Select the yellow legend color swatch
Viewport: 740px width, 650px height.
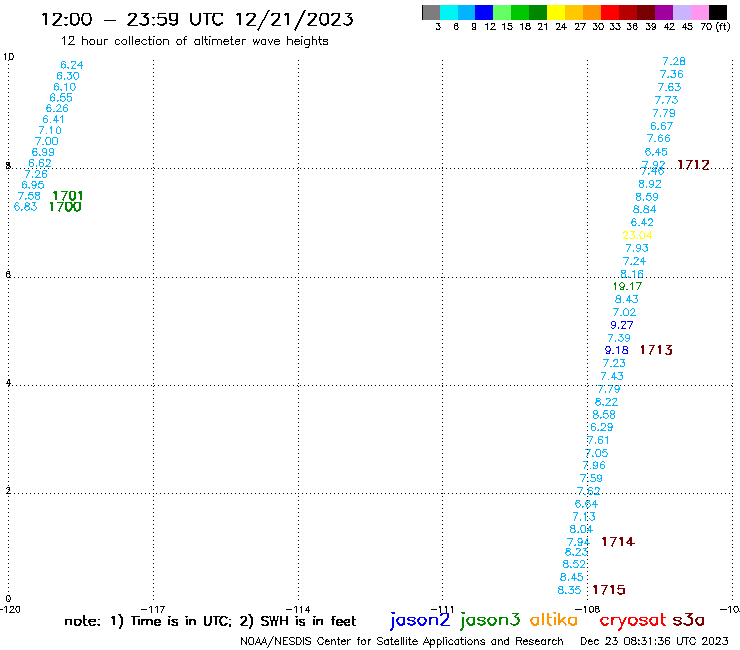555,12
